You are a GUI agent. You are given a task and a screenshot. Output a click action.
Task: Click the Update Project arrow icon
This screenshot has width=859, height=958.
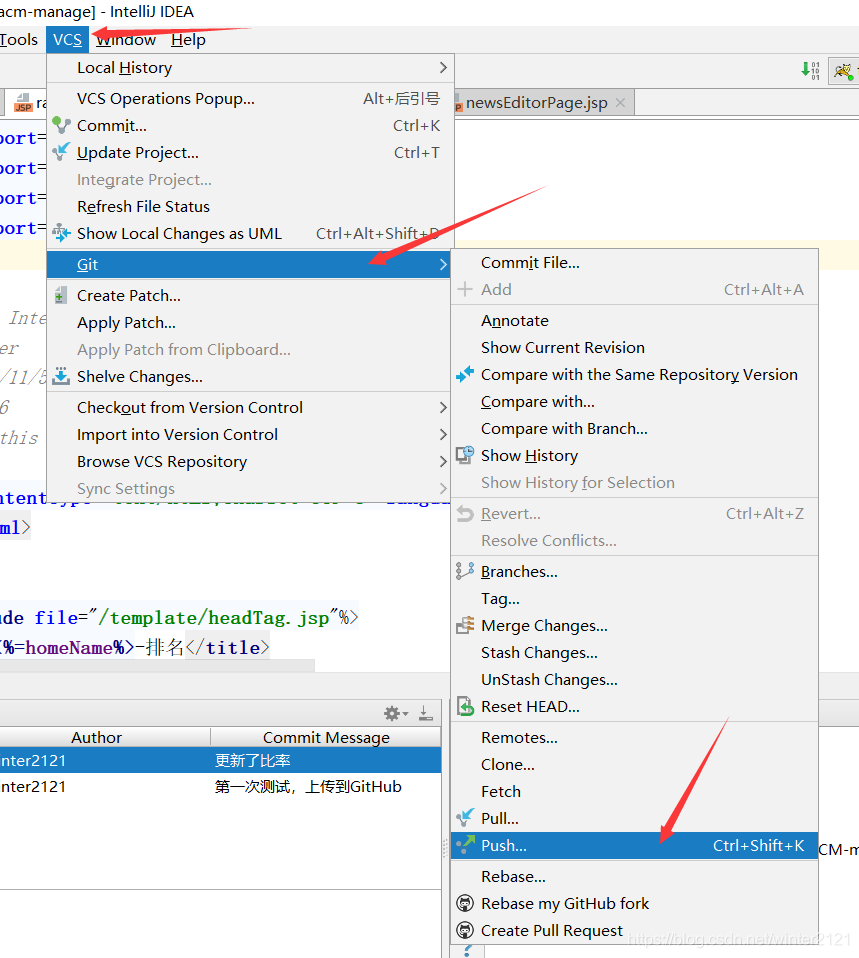pyautogui.click(x=61, y=152)
